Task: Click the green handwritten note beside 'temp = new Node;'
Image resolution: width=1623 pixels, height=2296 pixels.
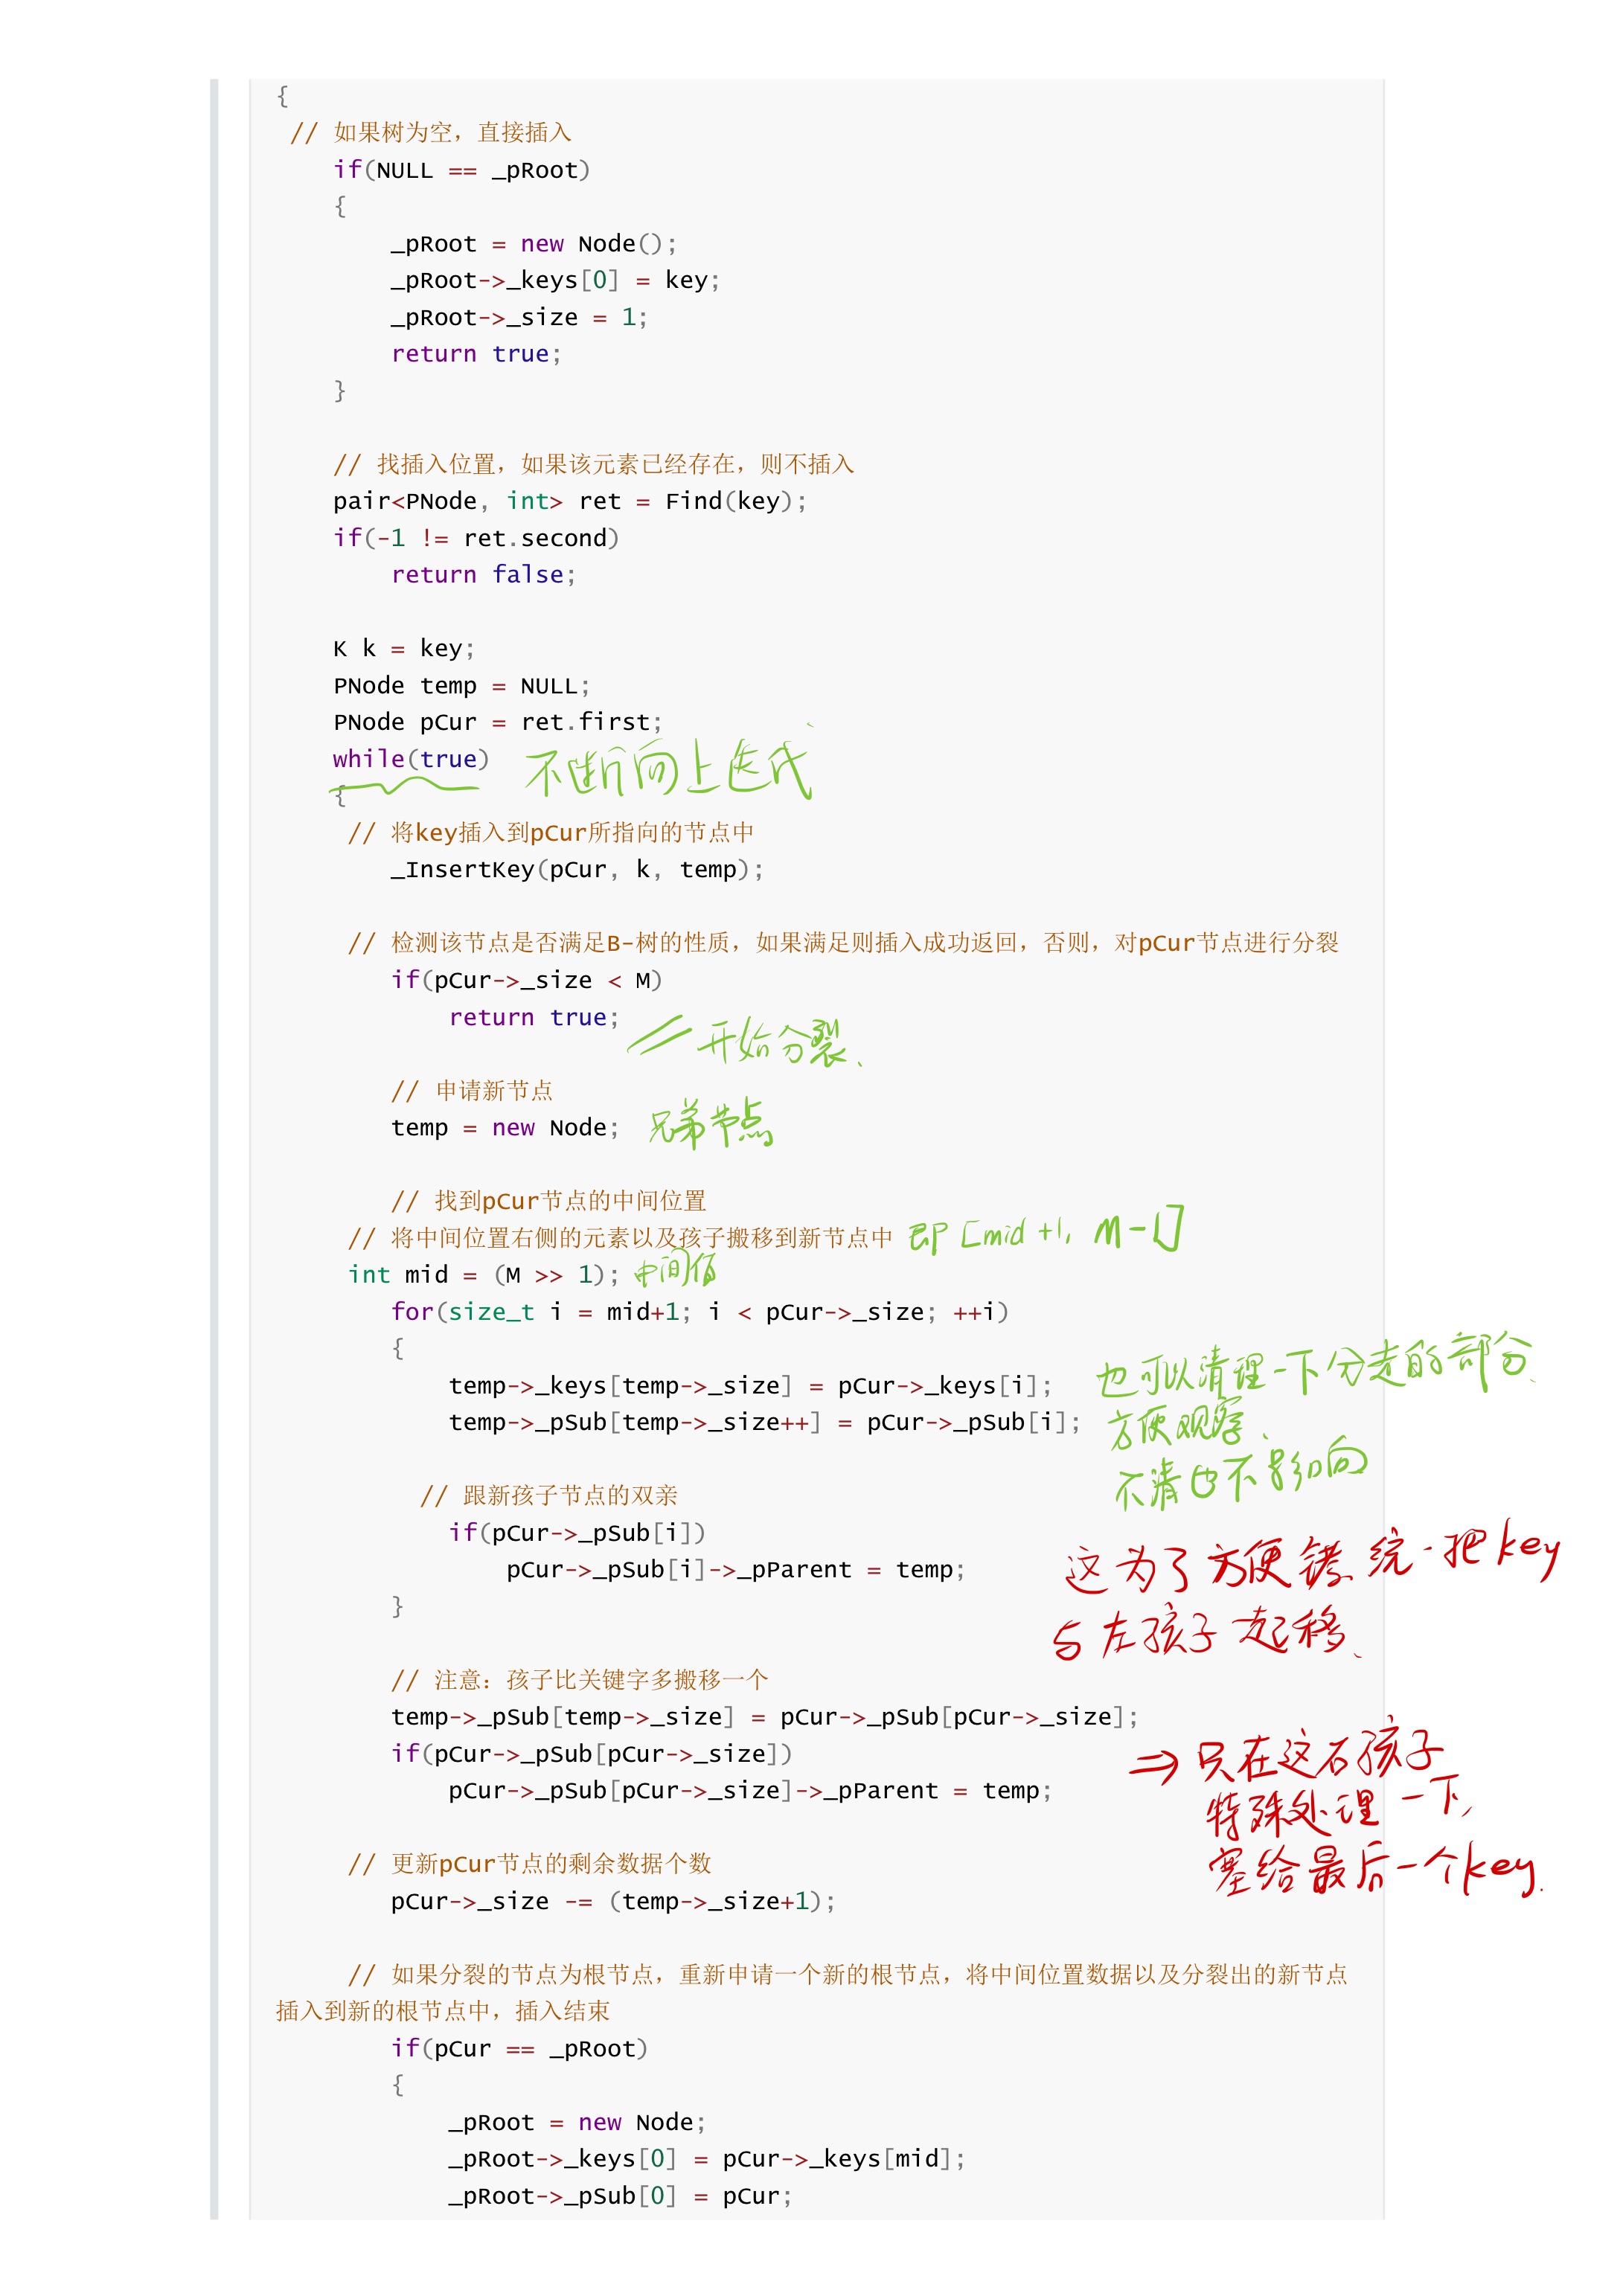Action: click(710, 1126)
